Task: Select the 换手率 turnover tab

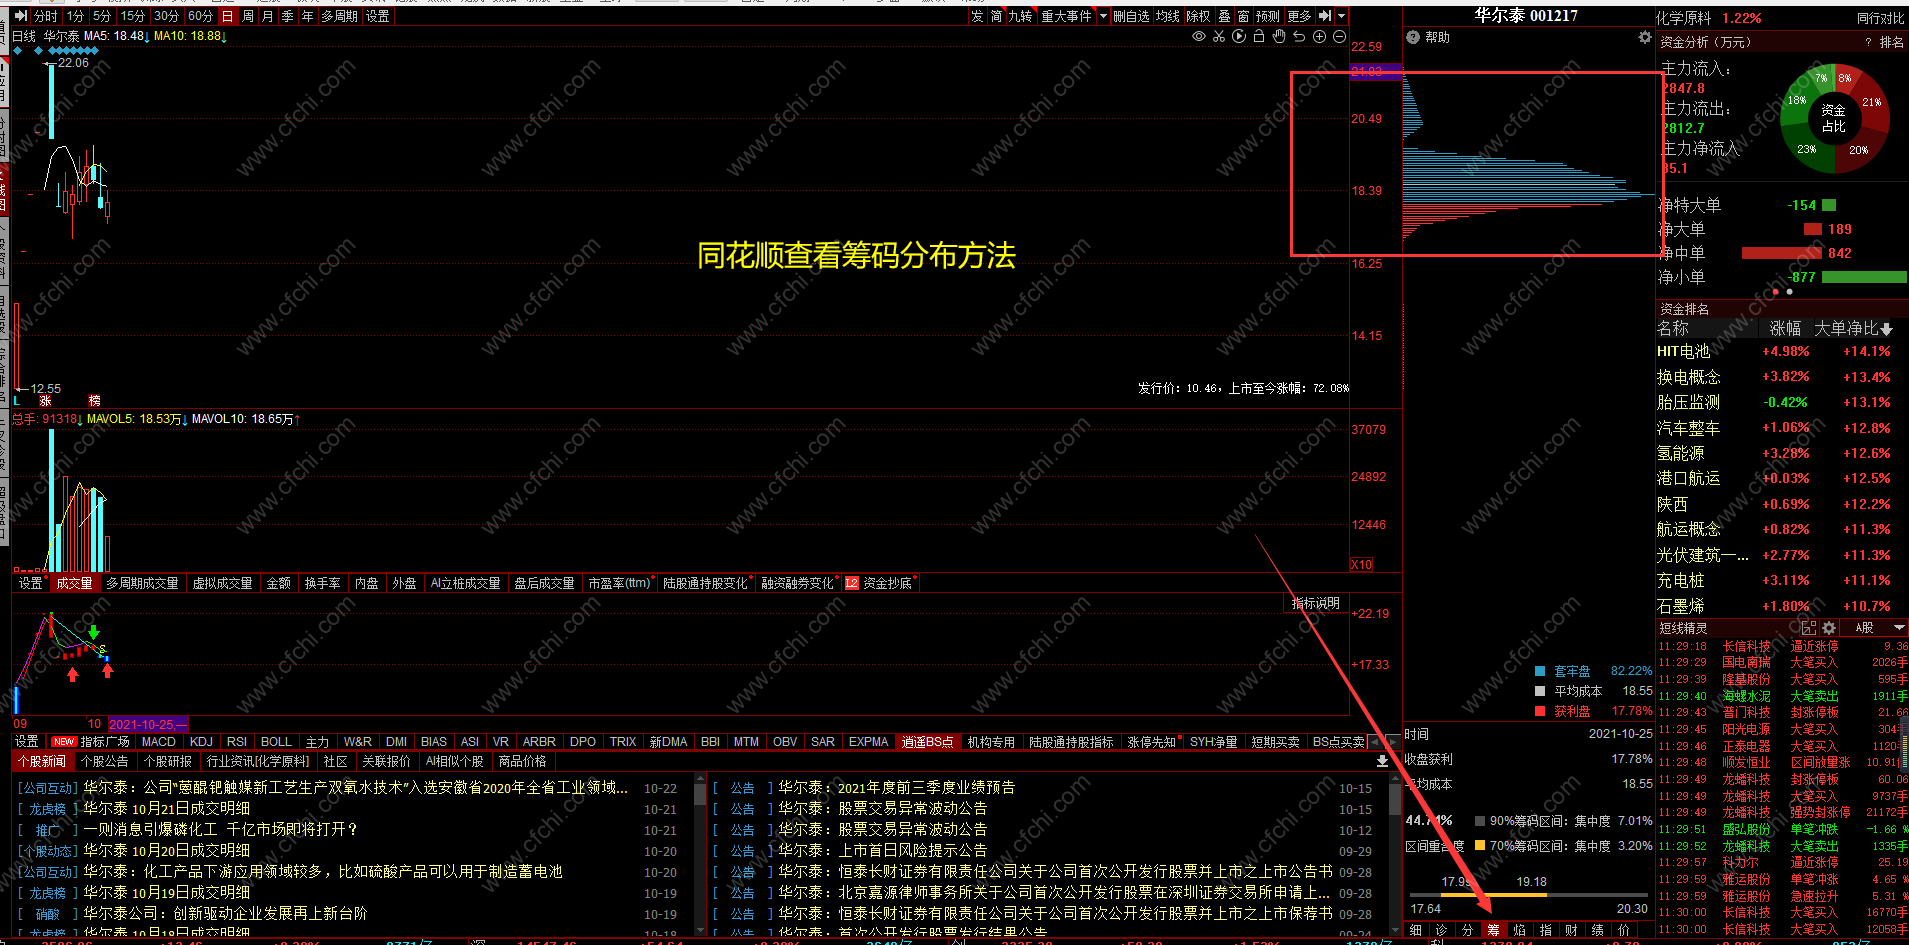Action: coord(322,583)
